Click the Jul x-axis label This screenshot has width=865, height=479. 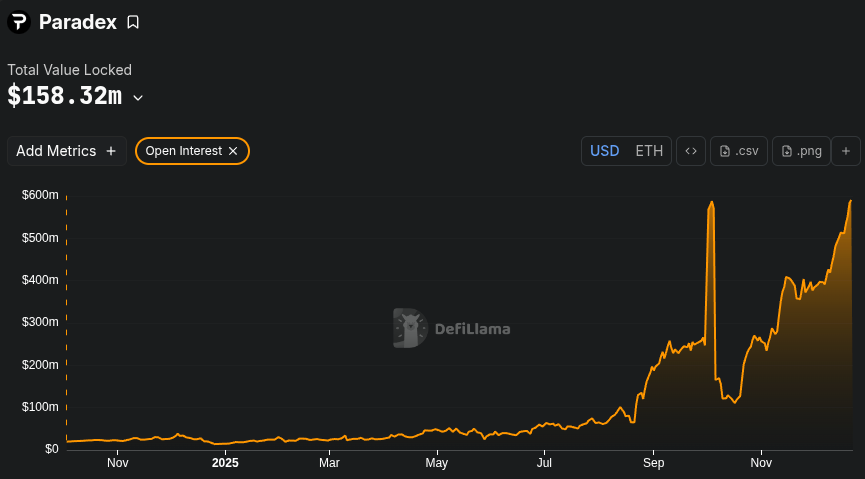pos(544,463)
